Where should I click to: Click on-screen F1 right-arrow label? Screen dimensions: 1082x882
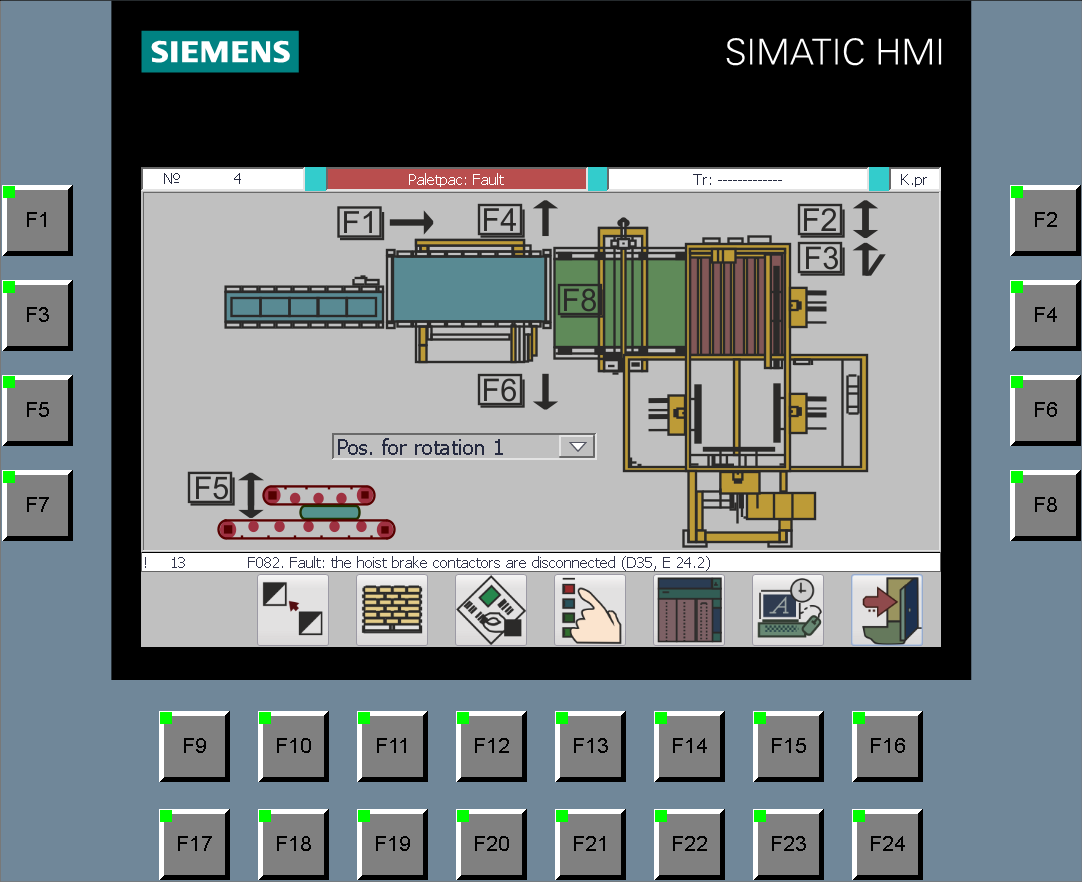pyautogui.click(x=386, y=222)
